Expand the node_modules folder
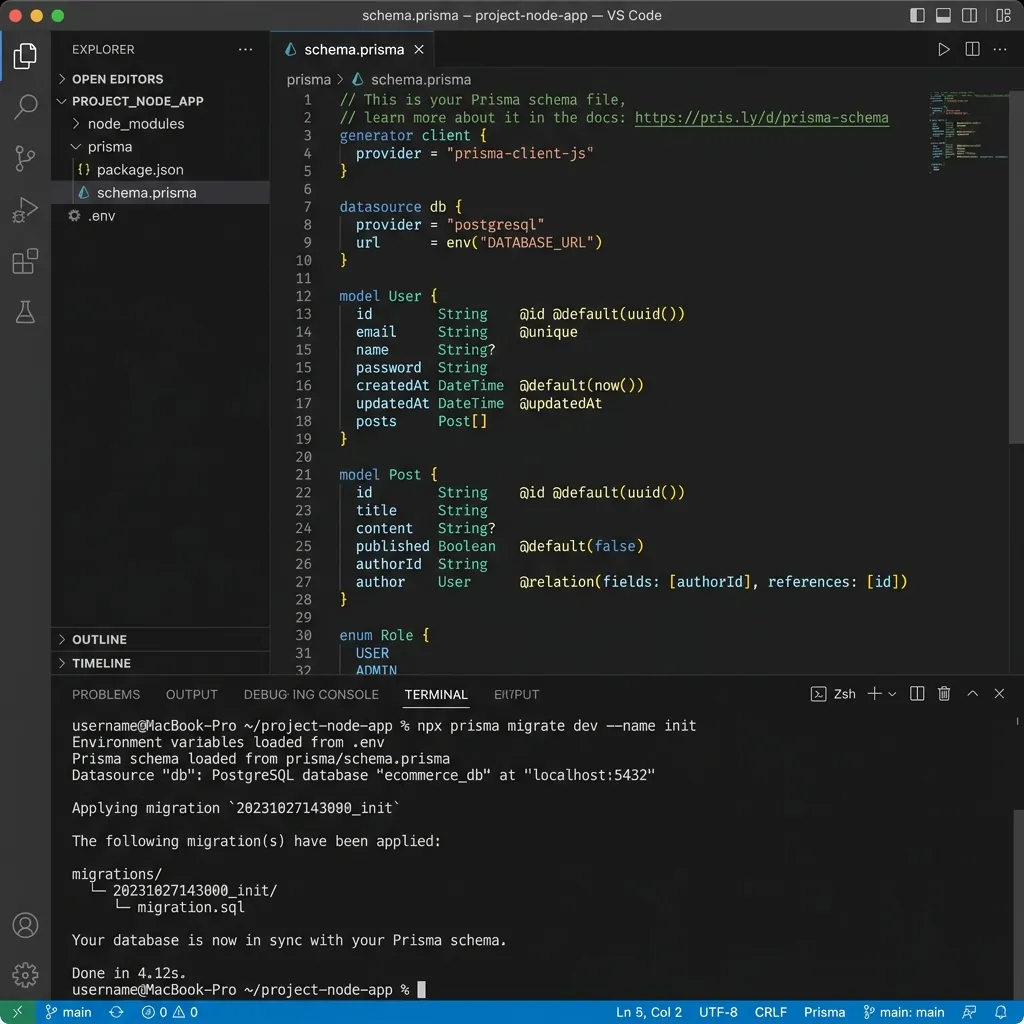Image resolution: width=1024 pixels, height=1024 pixels. coord(161,124)
